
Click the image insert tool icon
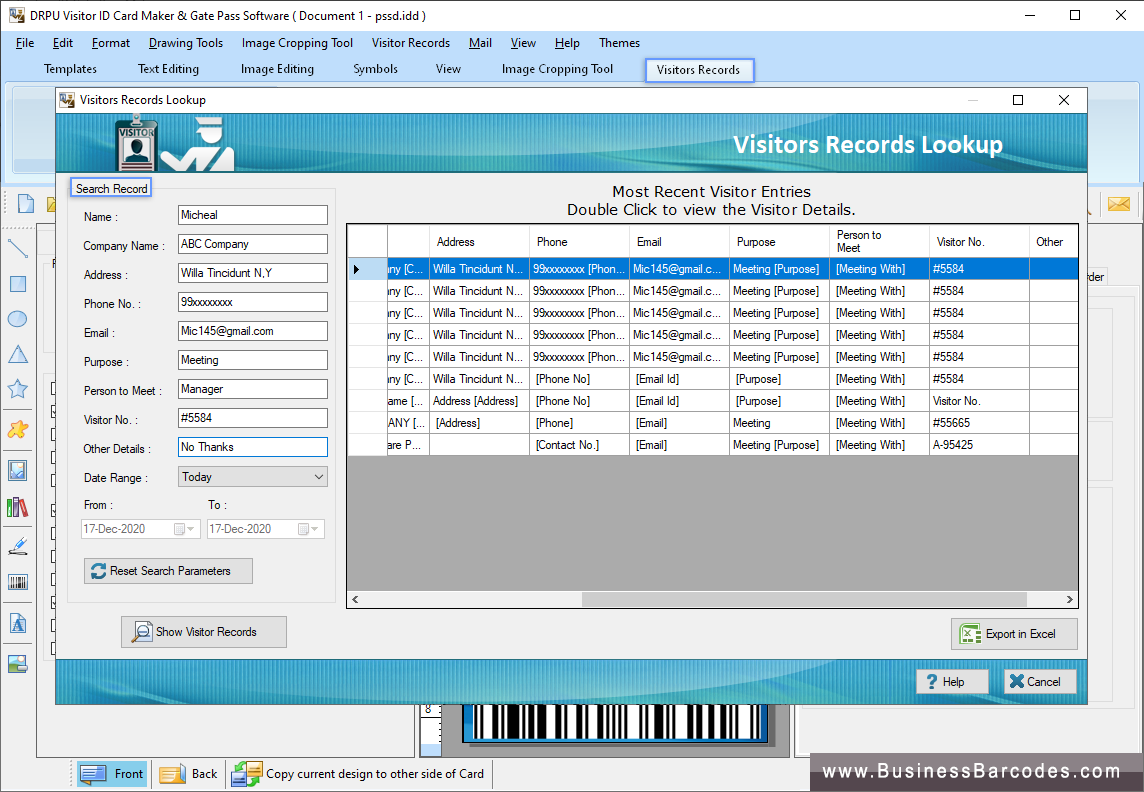16,468
